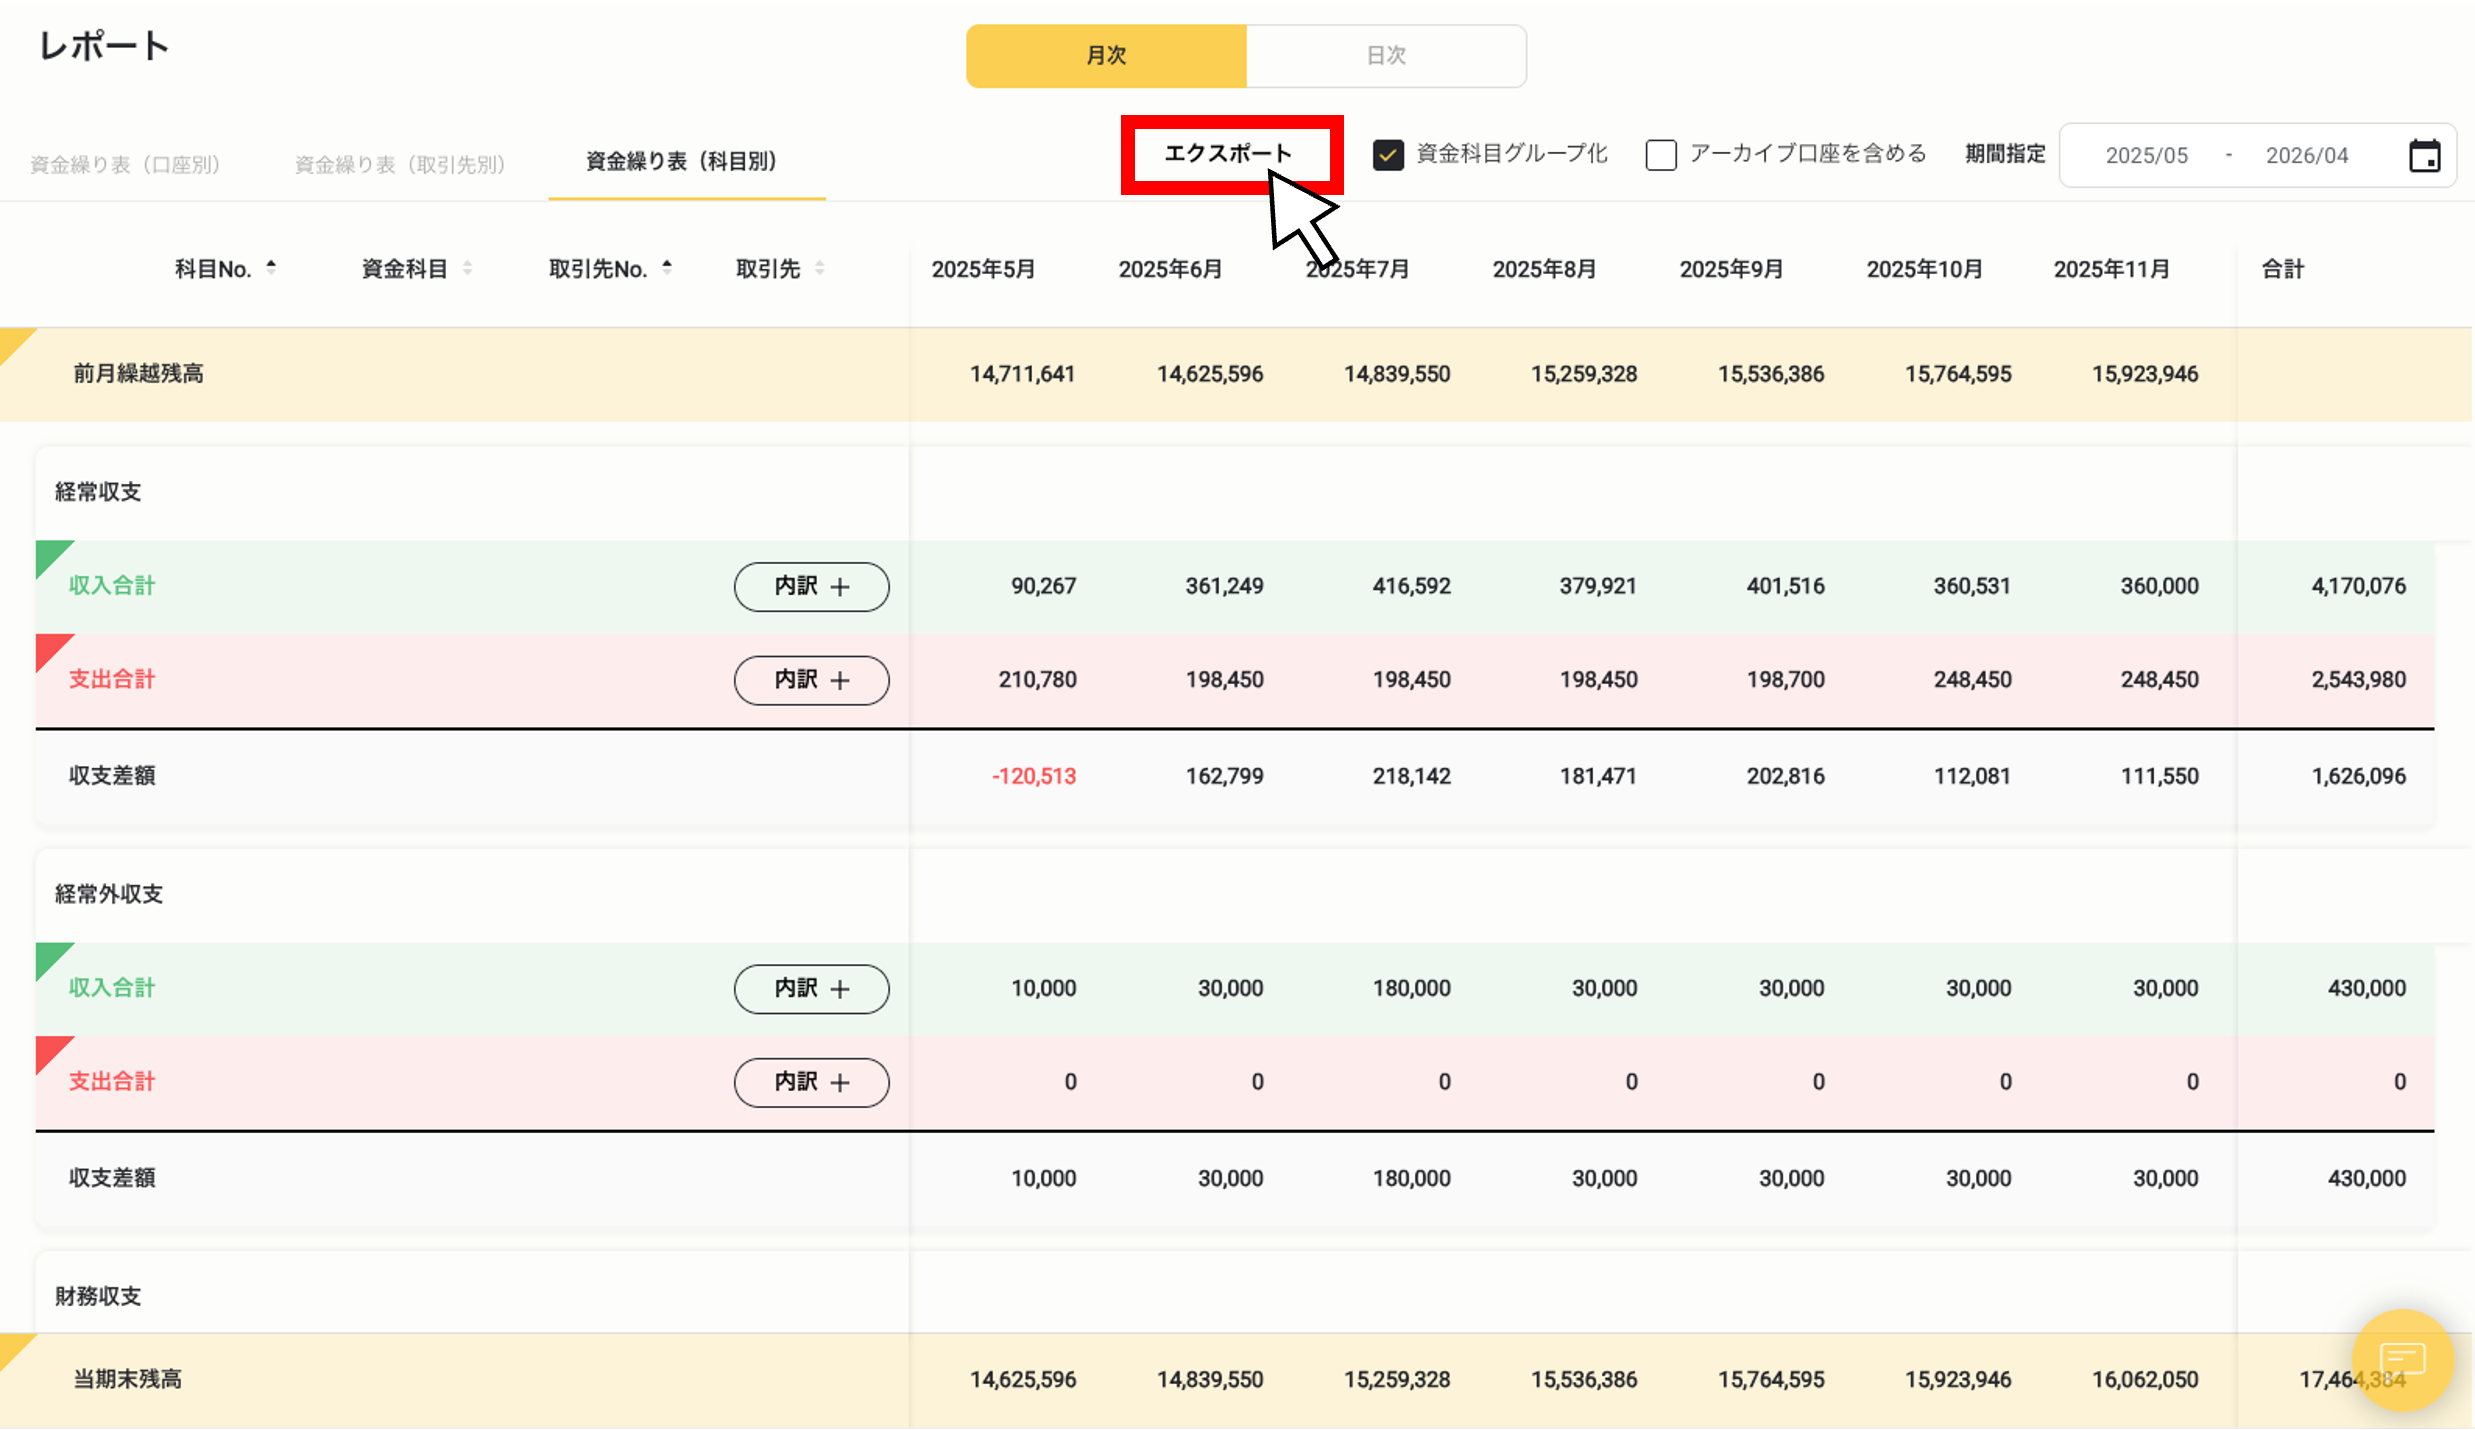
Task: Expand 内訳 for 経常外収支 収入合計
Action: [x=811, y=989]
